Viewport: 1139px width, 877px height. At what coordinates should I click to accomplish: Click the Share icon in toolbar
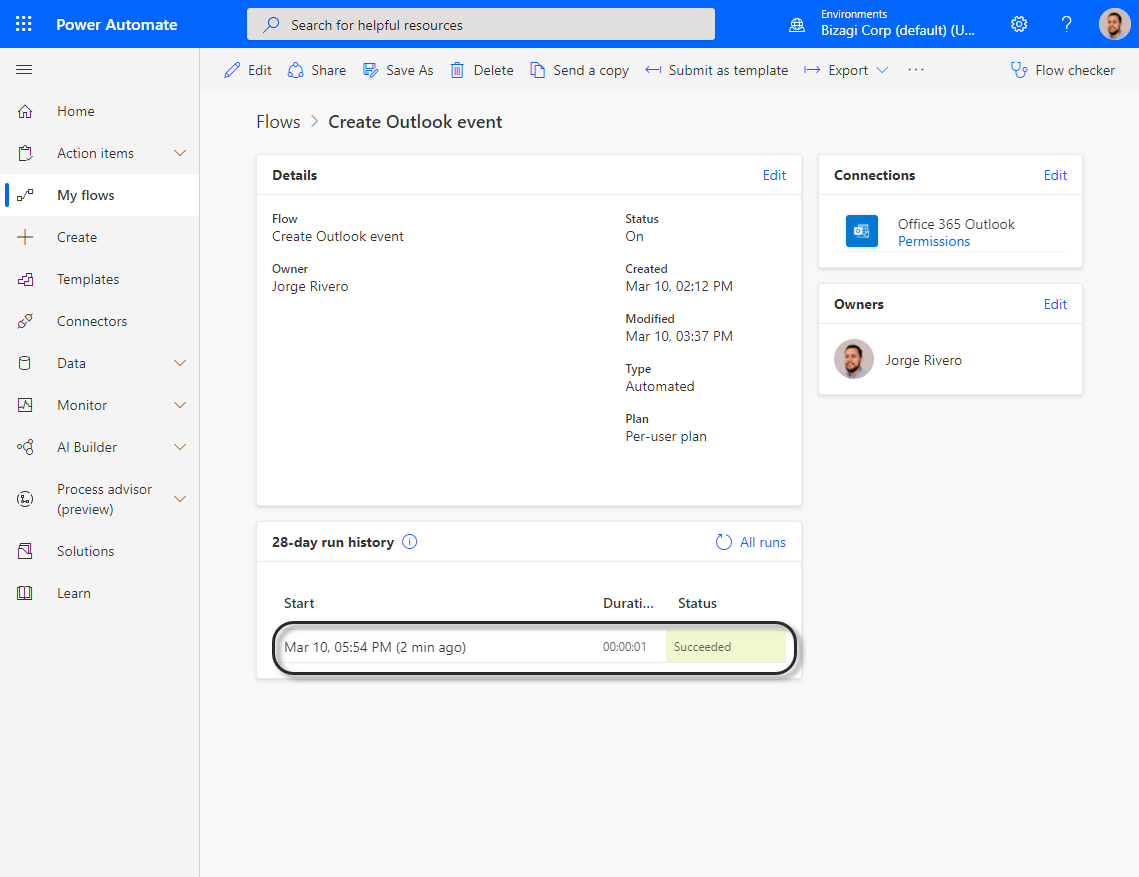coord(296,70)
